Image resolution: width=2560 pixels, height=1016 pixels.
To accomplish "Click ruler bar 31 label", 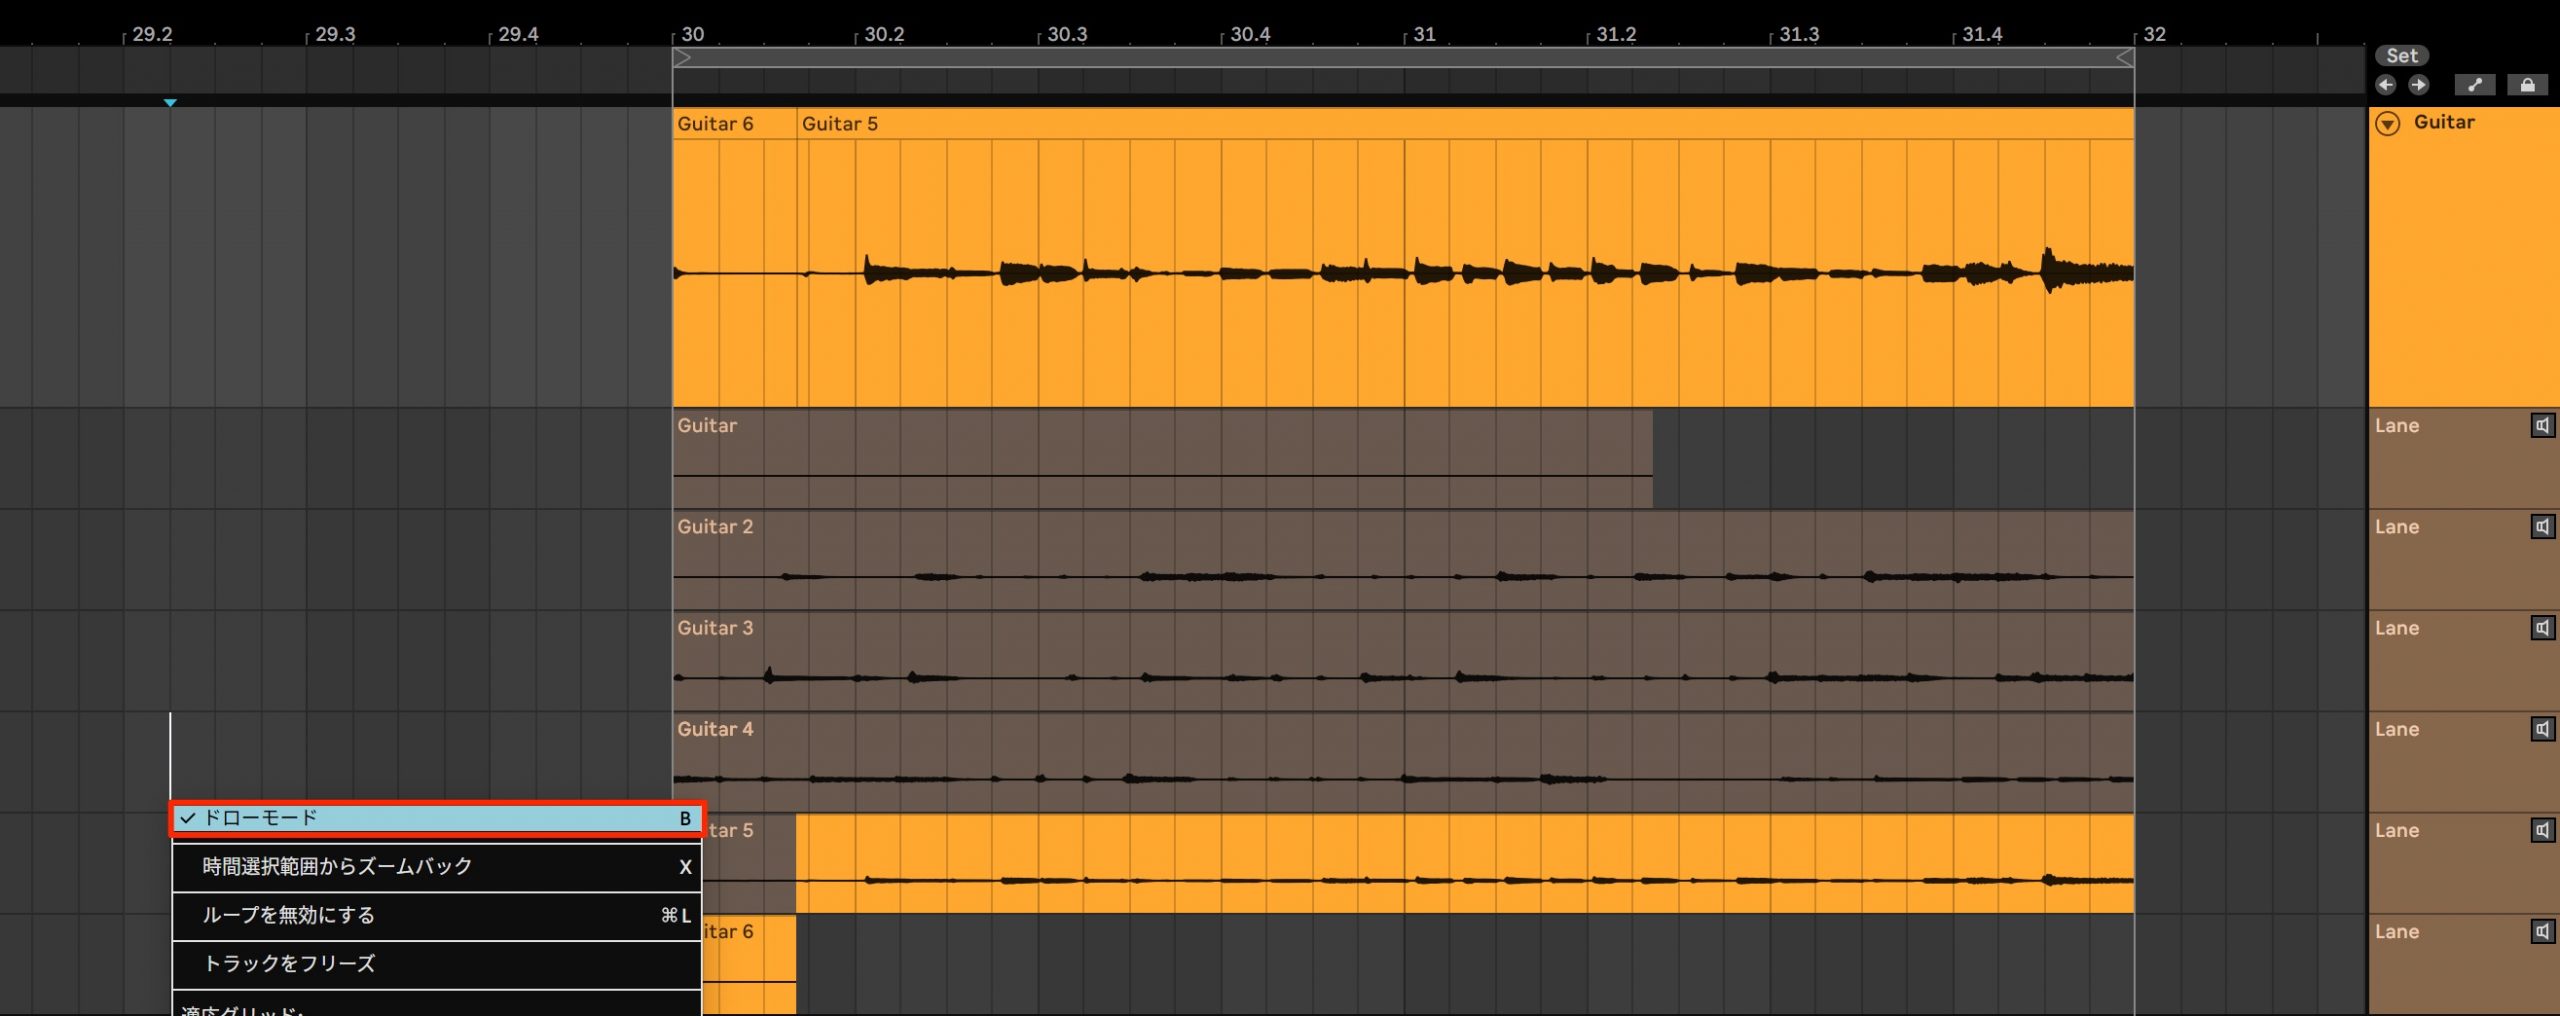I will 1425,34.
